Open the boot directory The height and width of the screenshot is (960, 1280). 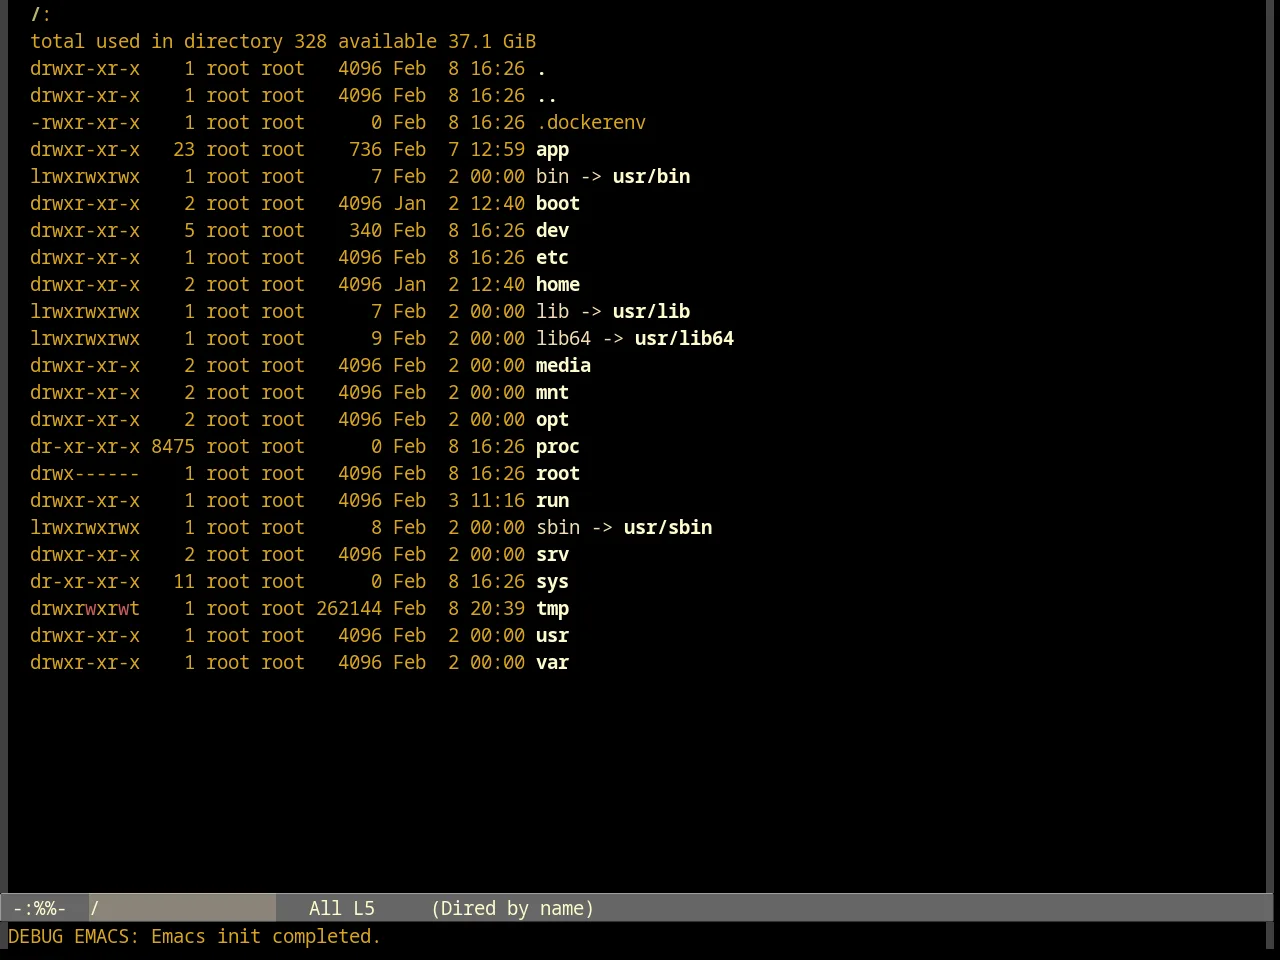pos(558,204)
